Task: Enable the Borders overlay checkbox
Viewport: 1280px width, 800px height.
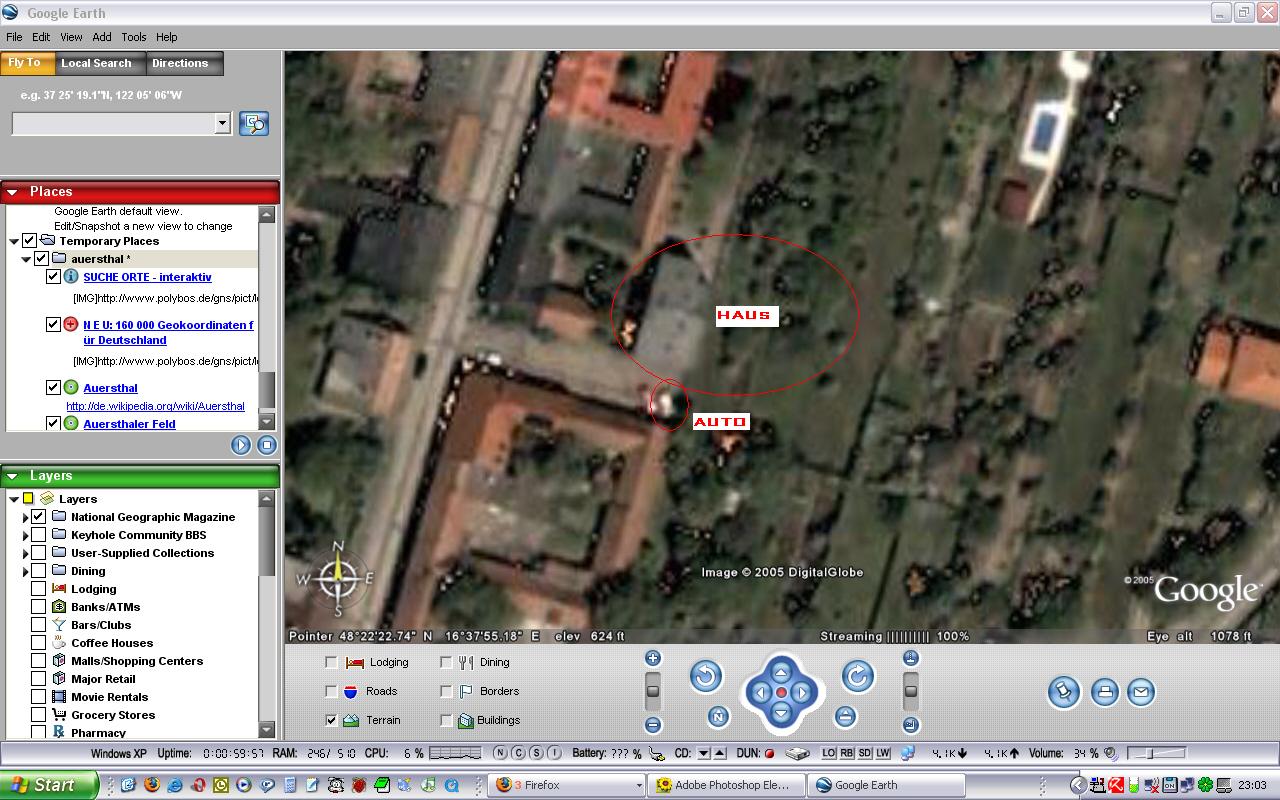Action: point(446,691)
